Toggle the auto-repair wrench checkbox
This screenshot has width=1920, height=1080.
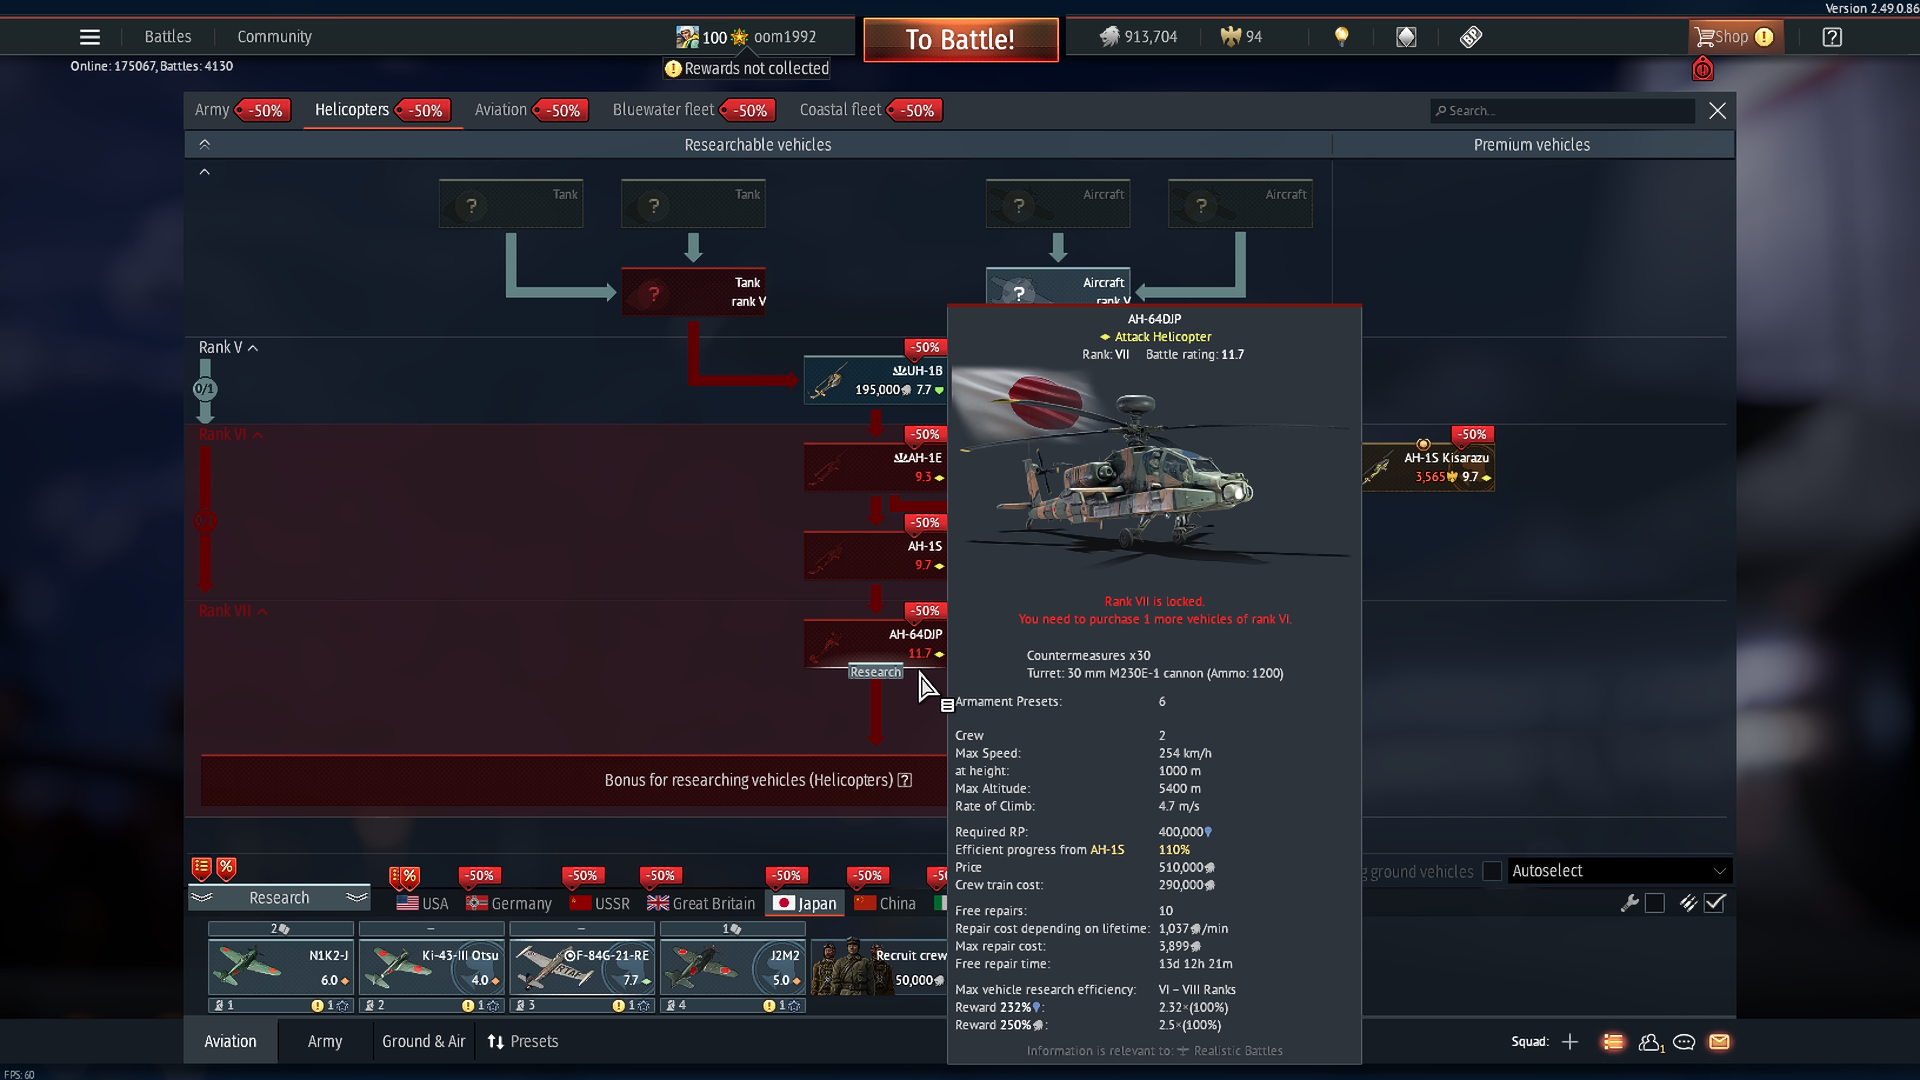pos(1655,903)
